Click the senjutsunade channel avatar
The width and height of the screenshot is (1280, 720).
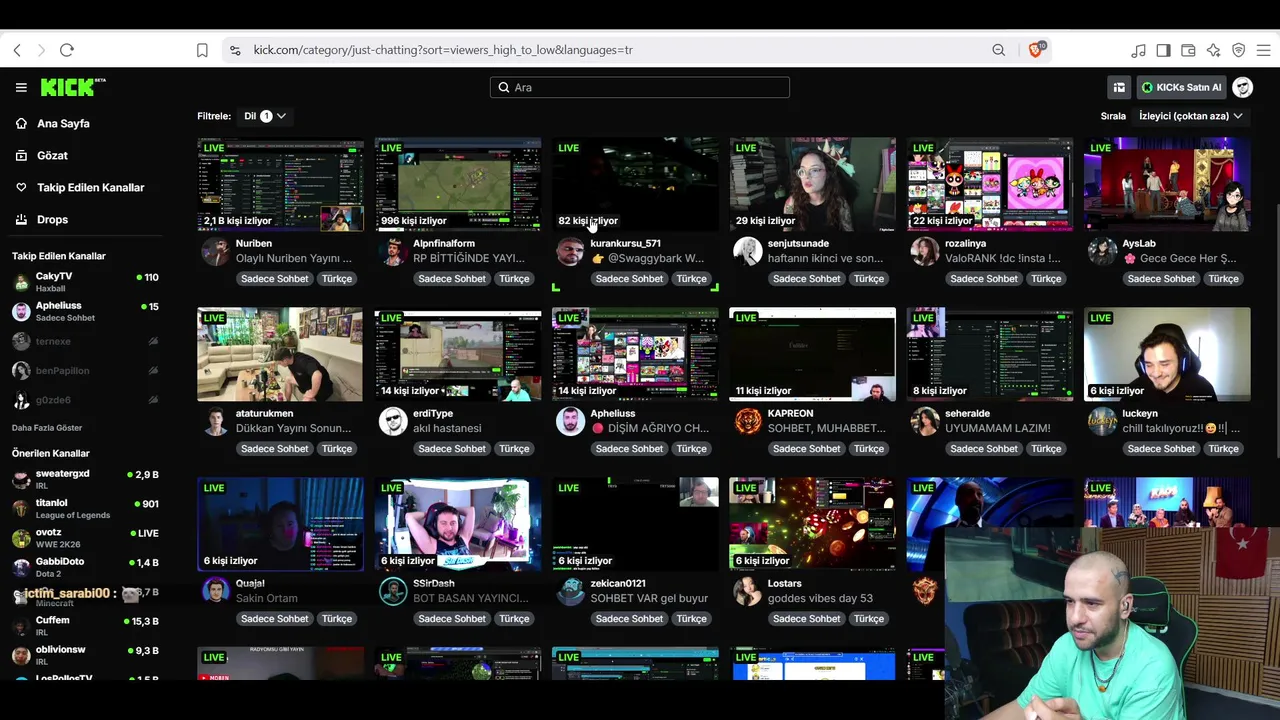(747, 251)
